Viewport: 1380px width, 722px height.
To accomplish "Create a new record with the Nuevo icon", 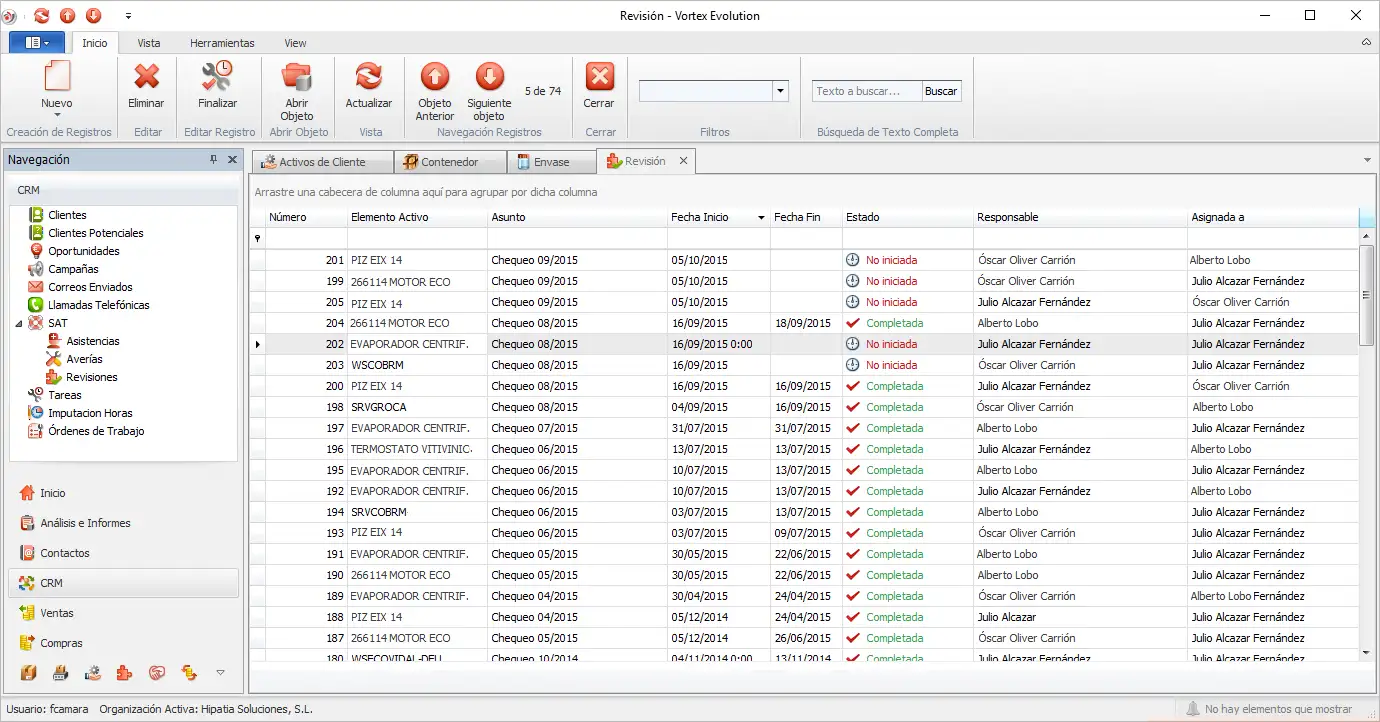I will click(x=57, y=77).
